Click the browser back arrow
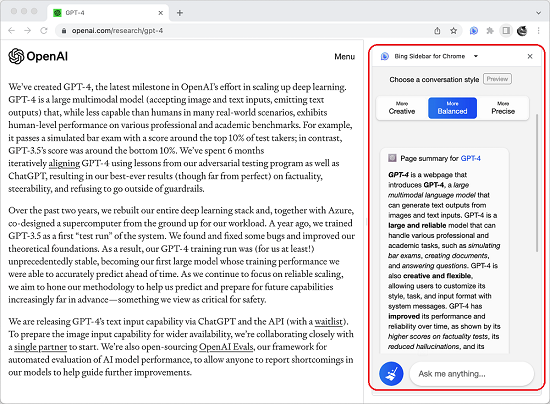The width and height of the screenshot is (550, 404). coord(12,31)
